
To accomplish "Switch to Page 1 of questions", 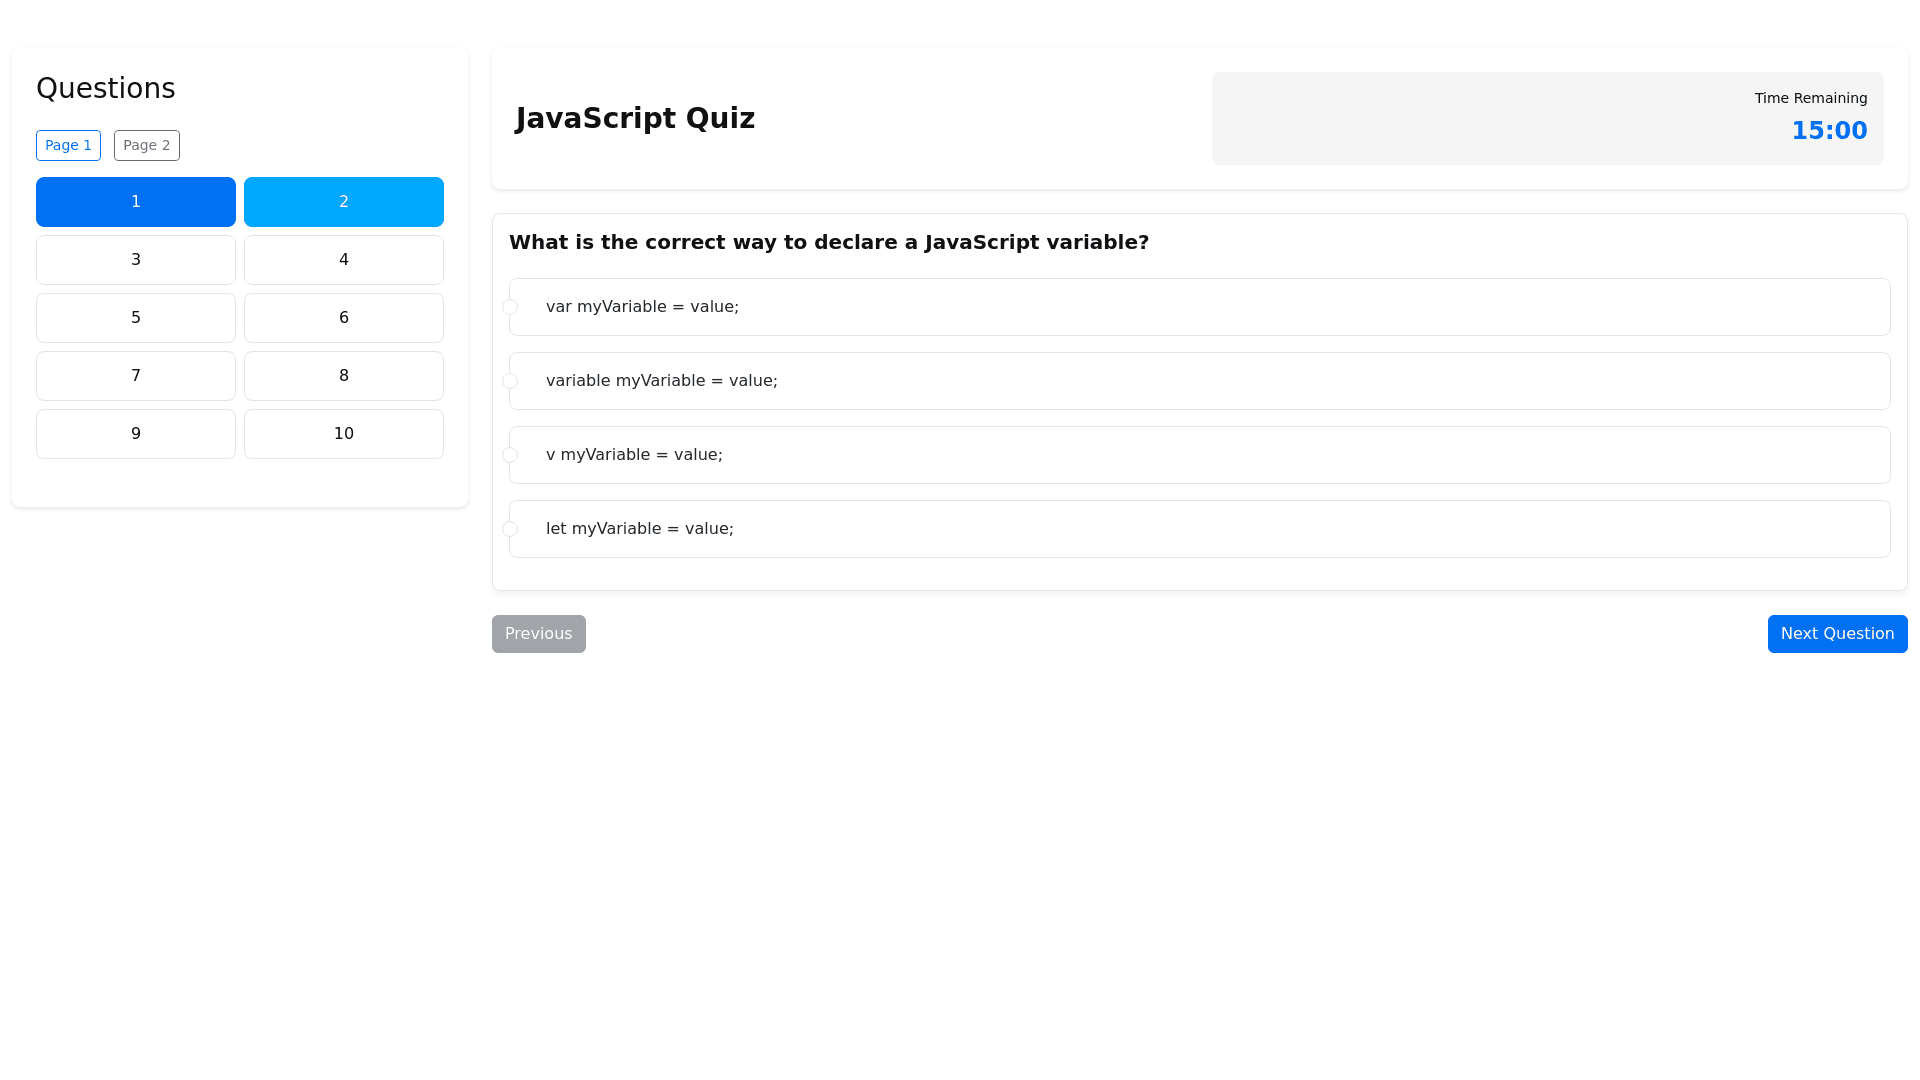I will (x=68, y=145).
